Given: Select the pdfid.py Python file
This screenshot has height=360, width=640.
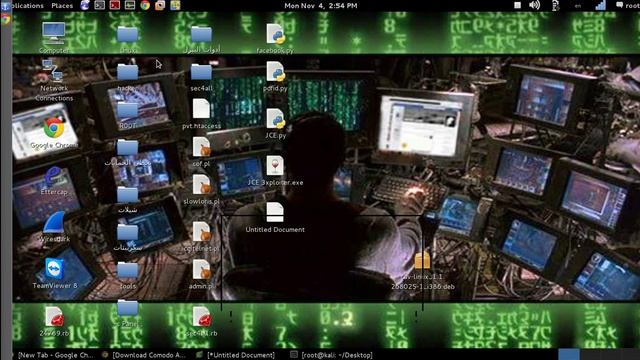Looking at the screenshot, I should point(276,71).
